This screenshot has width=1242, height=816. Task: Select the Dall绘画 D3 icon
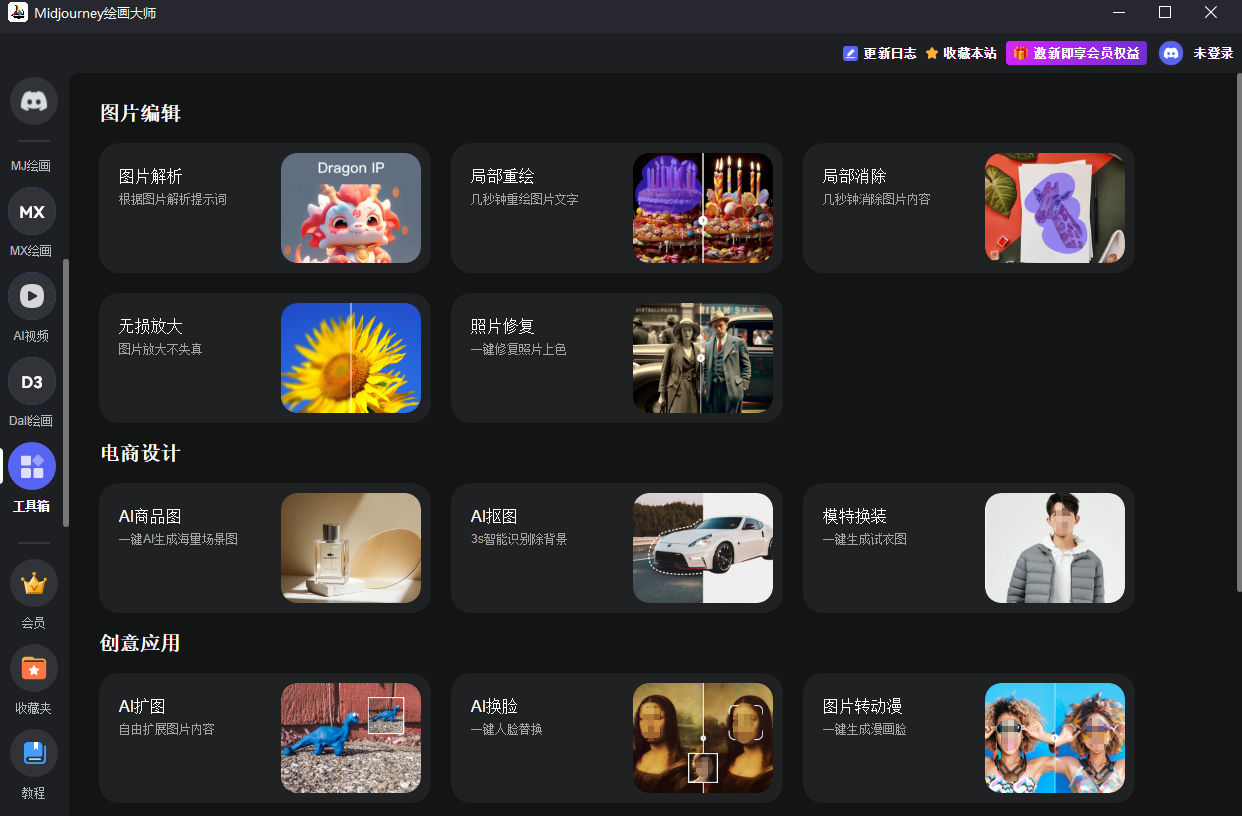pyautogui.click(x=31, y=381)
